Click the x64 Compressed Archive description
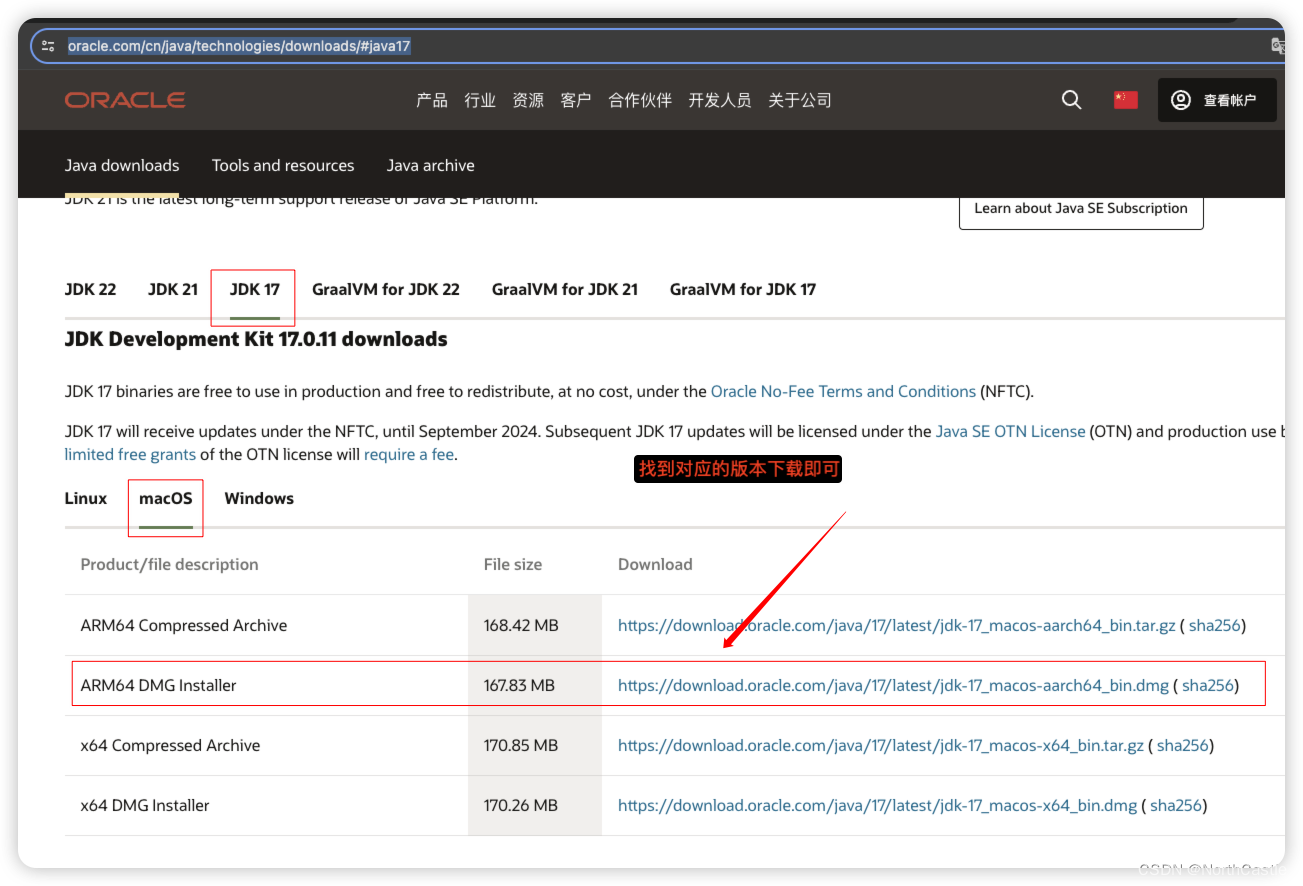1303x886 pixels. click(x=170, y=745)
